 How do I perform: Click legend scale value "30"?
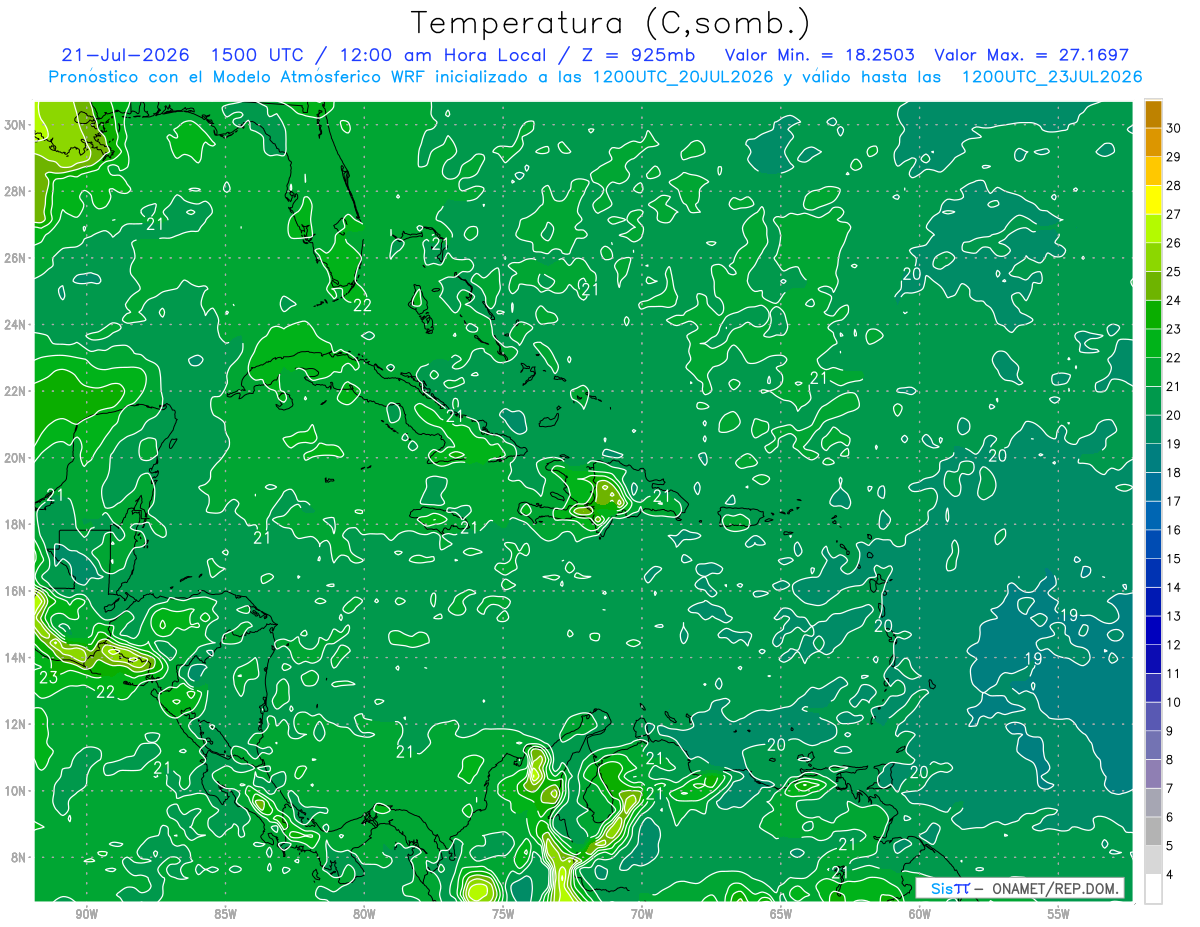coord(1174,128)
